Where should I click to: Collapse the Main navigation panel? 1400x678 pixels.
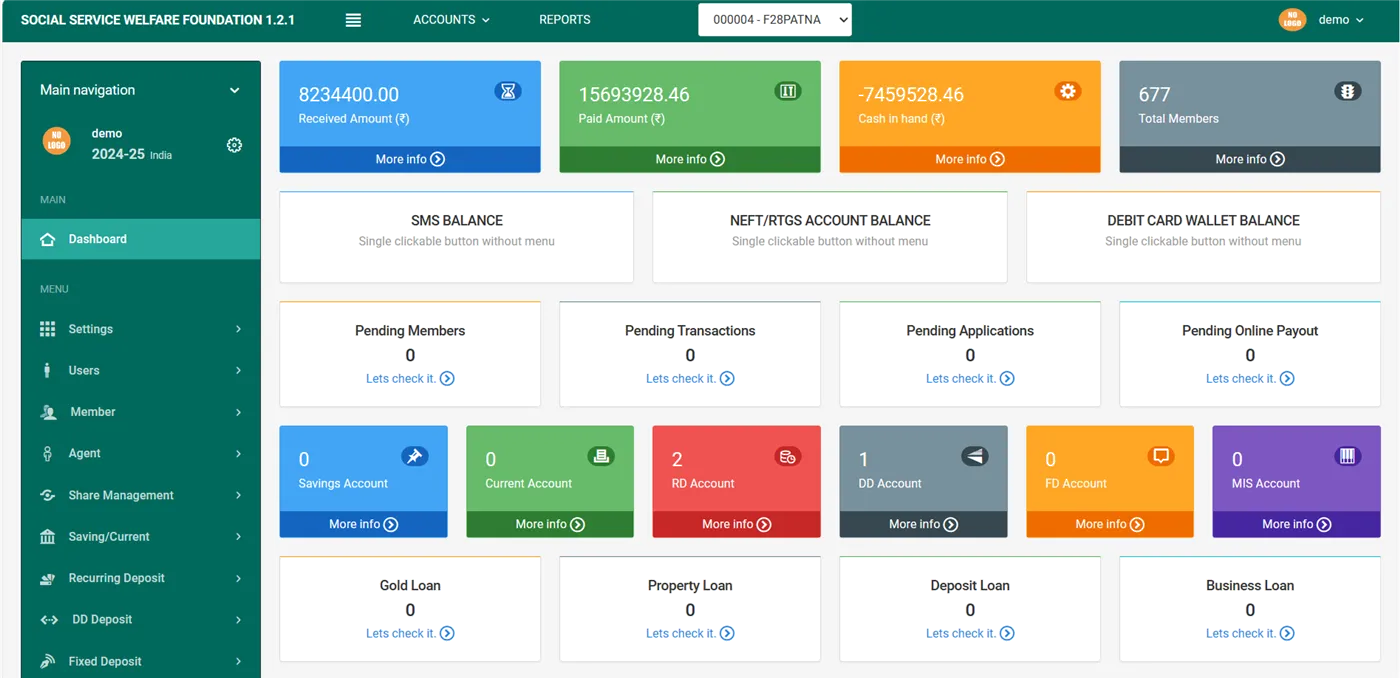[x=234, y=90]
